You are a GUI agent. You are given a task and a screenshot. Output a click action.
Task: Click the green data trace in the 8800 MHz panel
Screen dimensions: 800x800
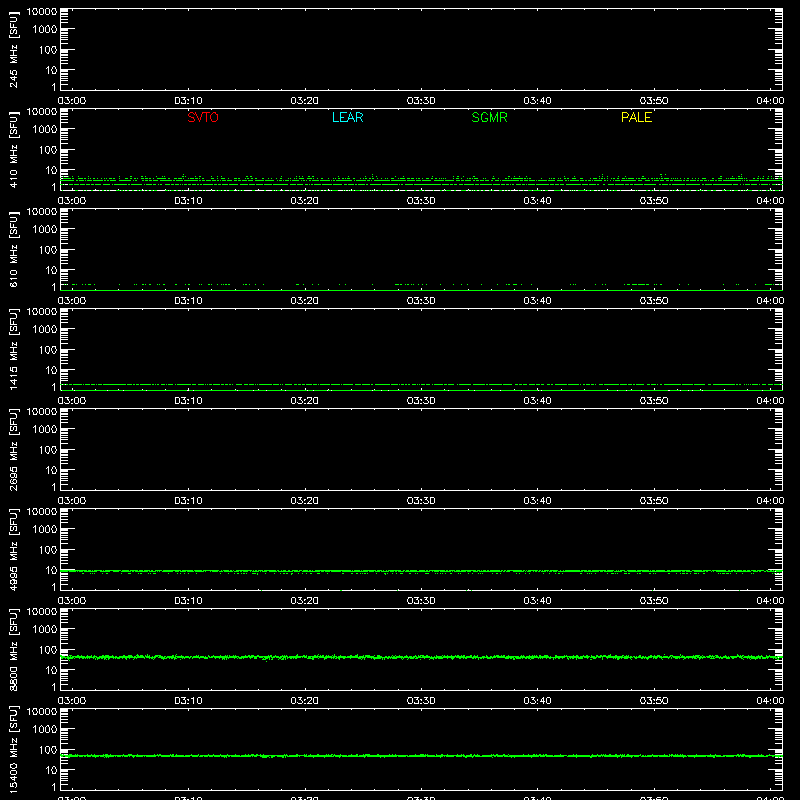coord(421,657)
